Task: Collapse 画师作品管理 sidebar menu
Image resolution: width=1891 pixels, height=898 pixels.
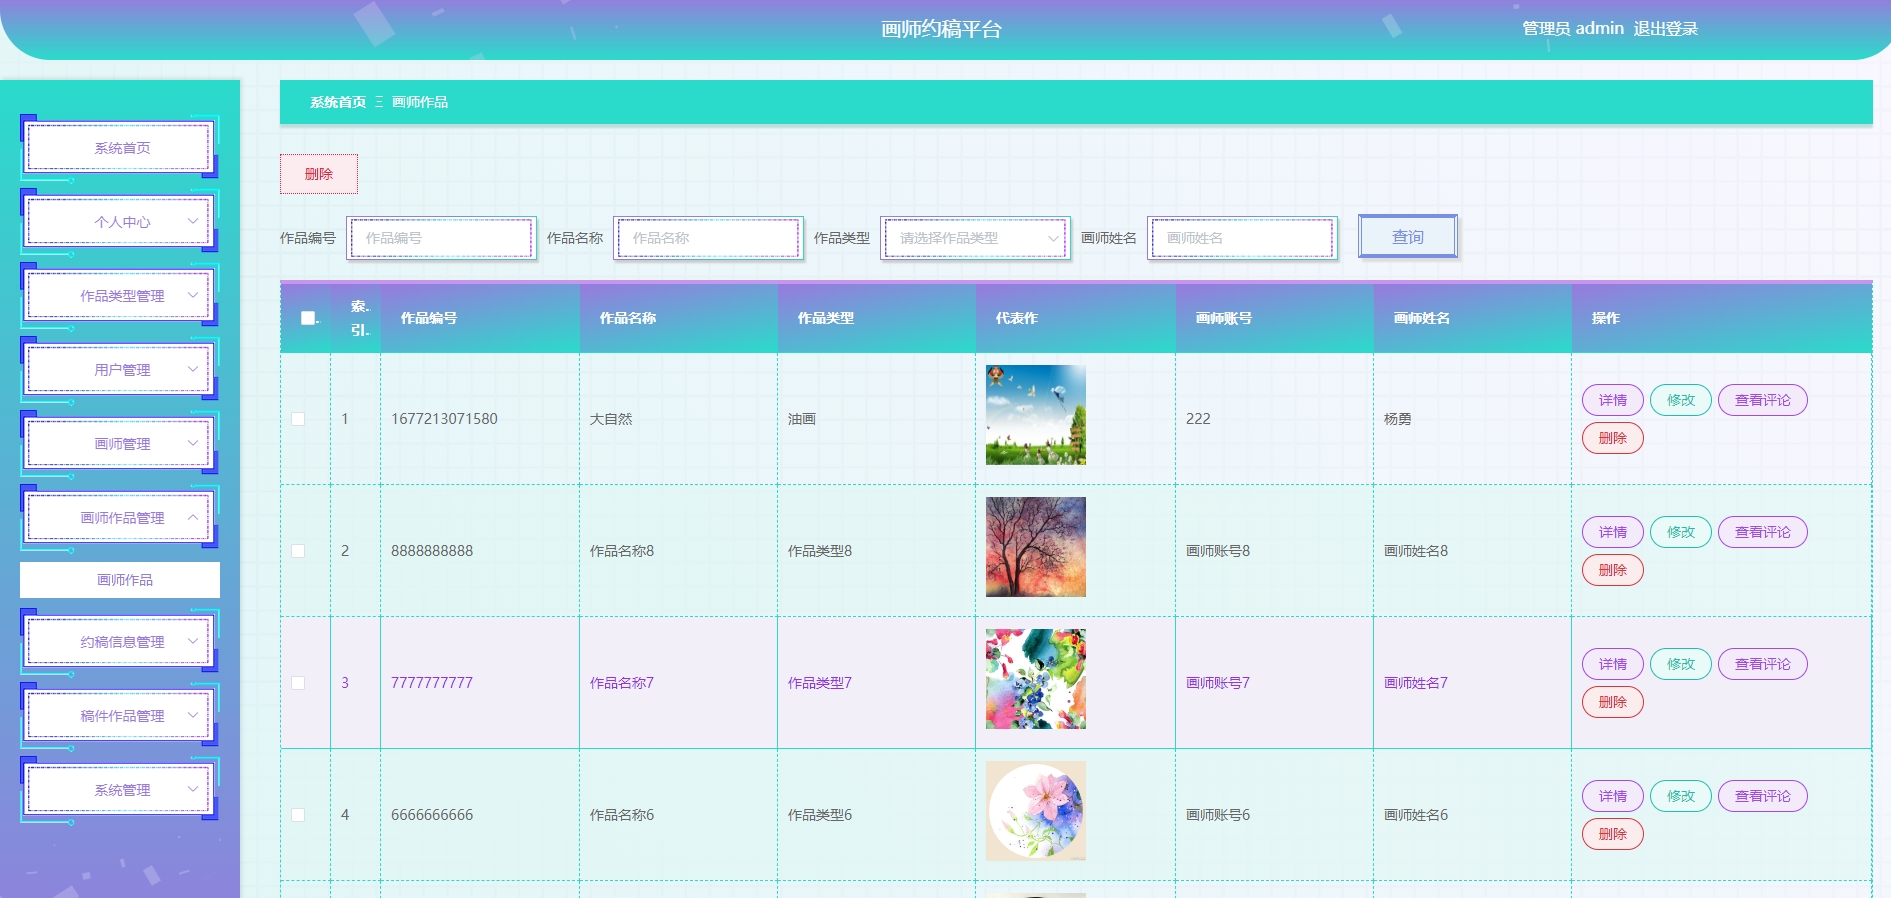Action: 120,518
